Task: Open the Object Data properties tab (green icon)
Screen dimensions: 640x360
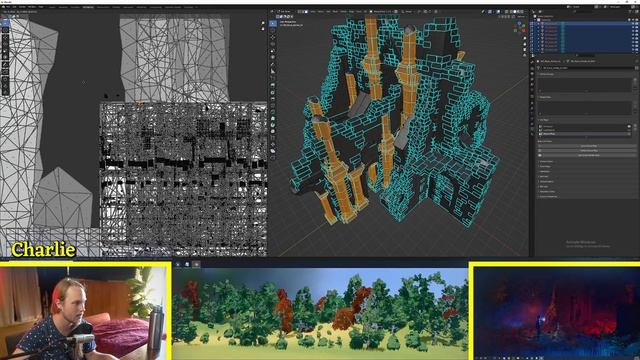Action: 532,129
